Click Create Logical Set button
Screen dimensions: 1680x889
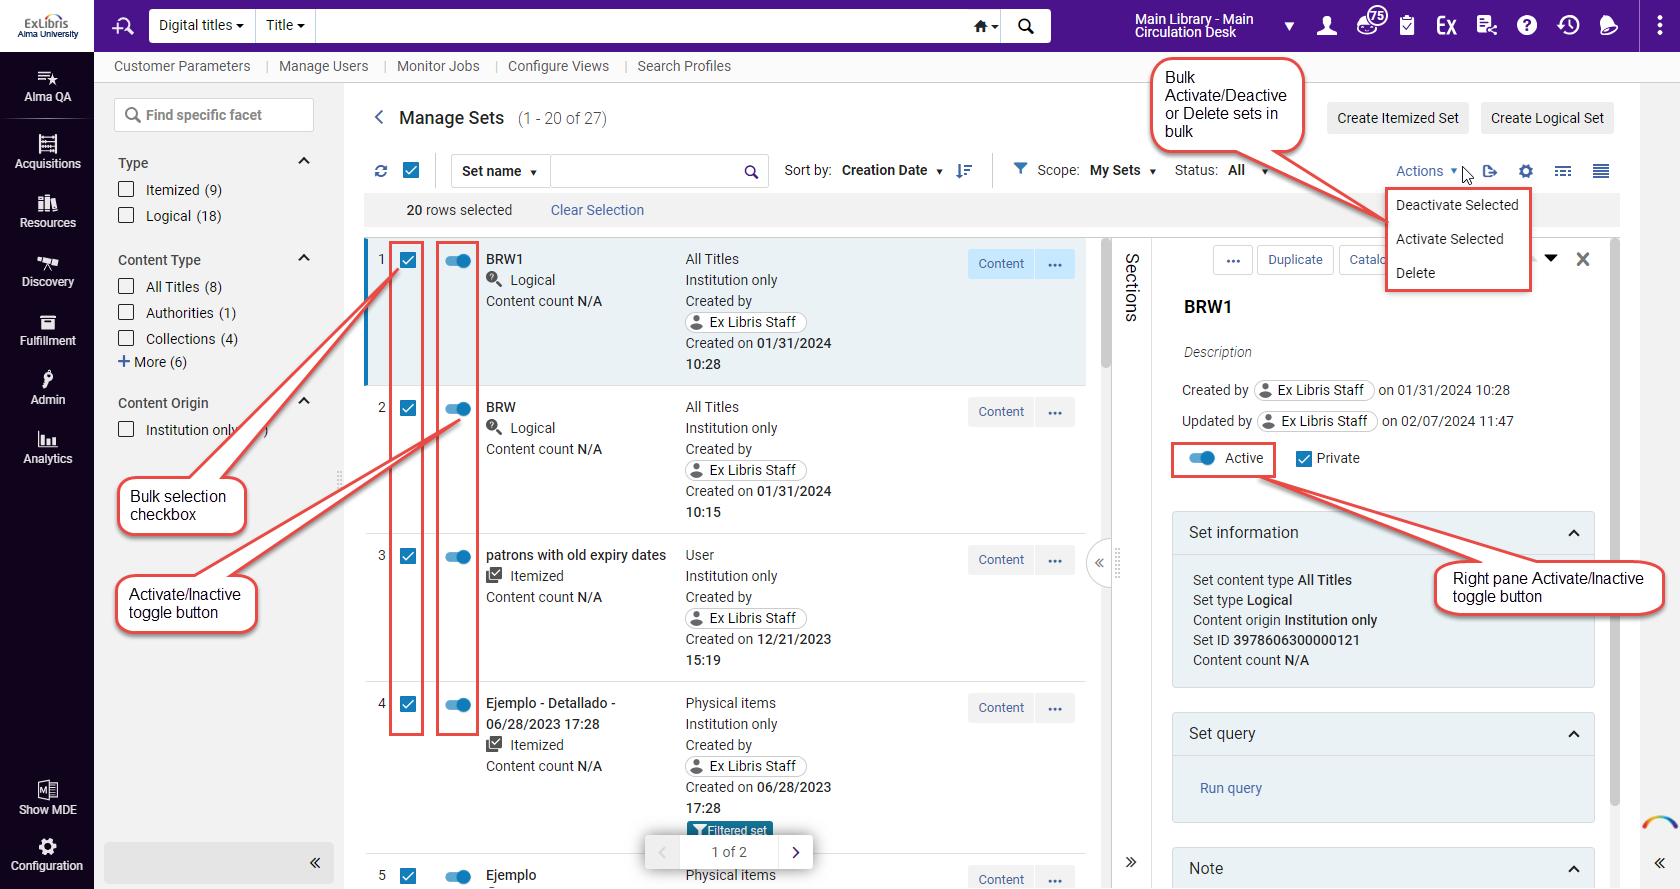click(x=1547, y=118)
